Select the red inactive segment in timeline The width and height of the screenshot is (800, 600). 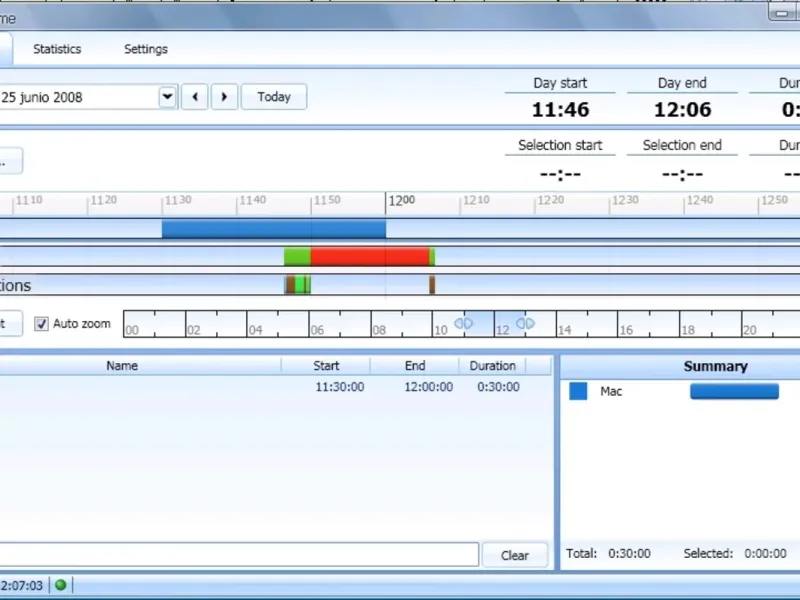coord(370,257)
